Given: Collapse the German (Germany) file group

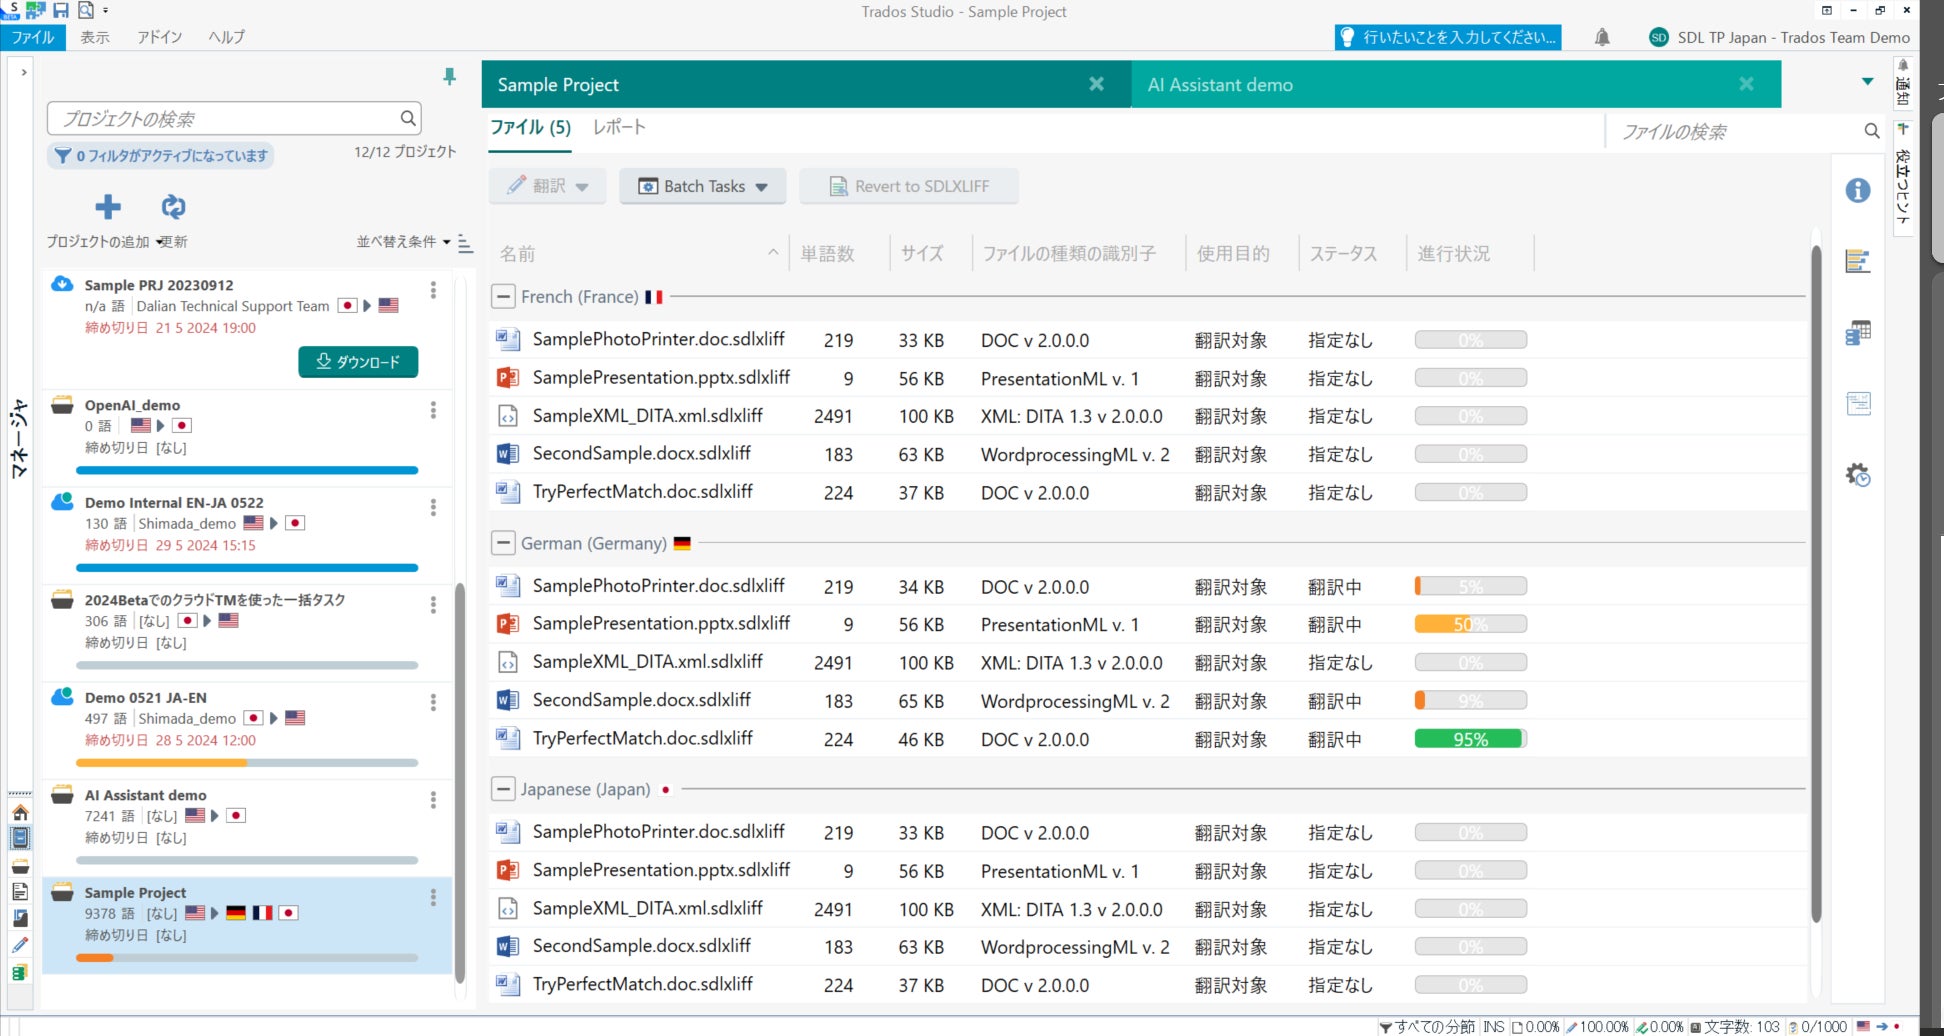Looking at the screenshot, I should pyautogui.click(x=503, y=543).
